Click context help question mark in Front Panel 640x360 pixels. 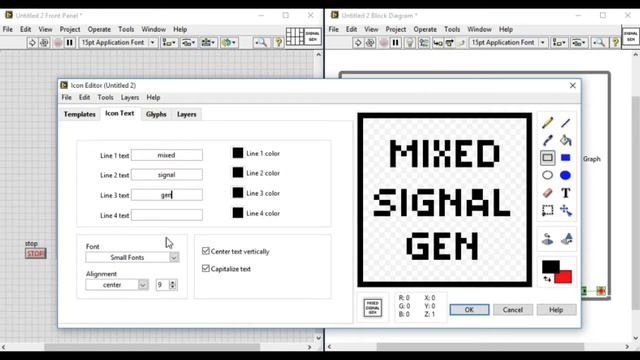[278, 42]
